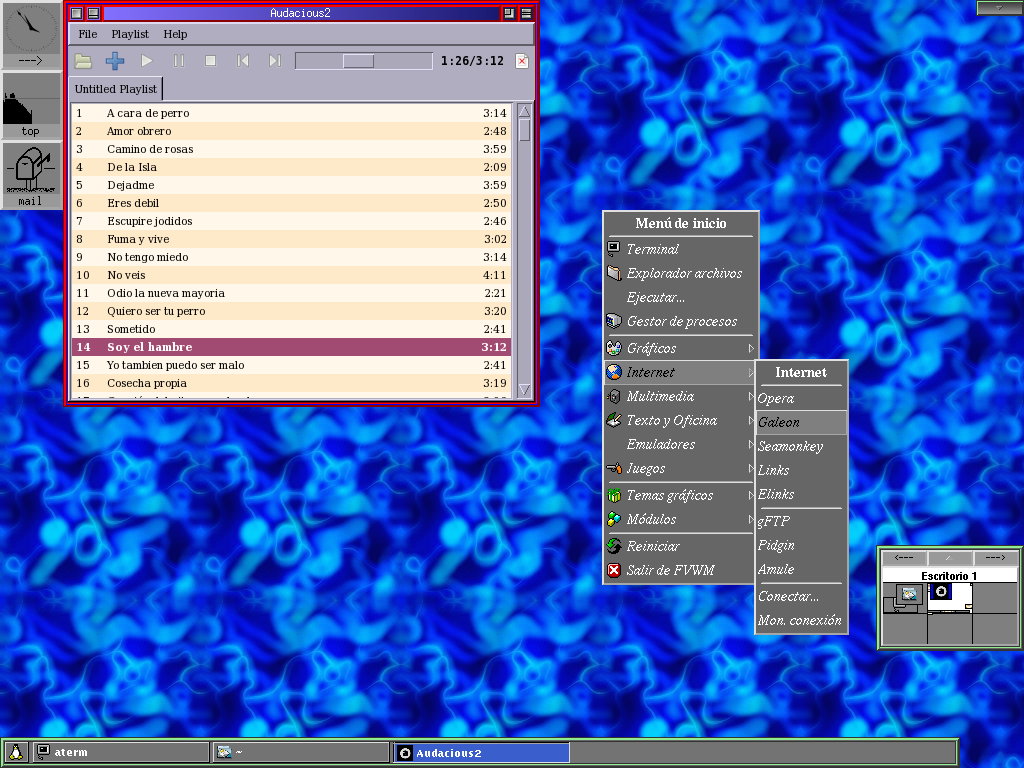
Task: Select track 'Dejadme'
Action: tap(291, 185)
